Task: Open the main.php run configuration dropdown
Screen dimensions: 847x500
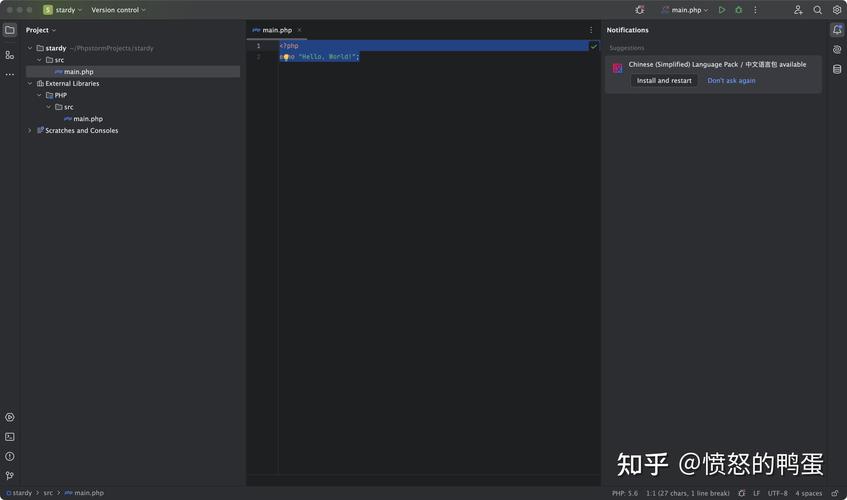Action: pyautogui.click(x=684, y=10)
